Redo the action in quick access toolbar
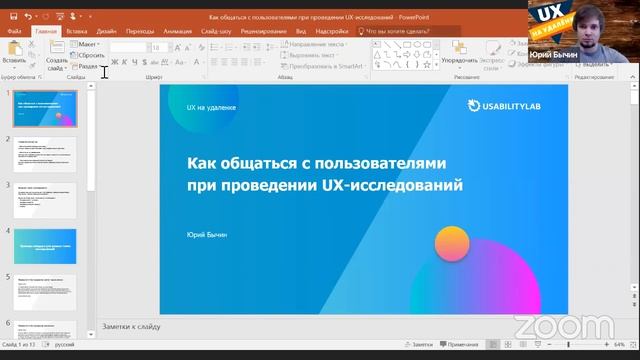The image size is (640, 360). 46,16
